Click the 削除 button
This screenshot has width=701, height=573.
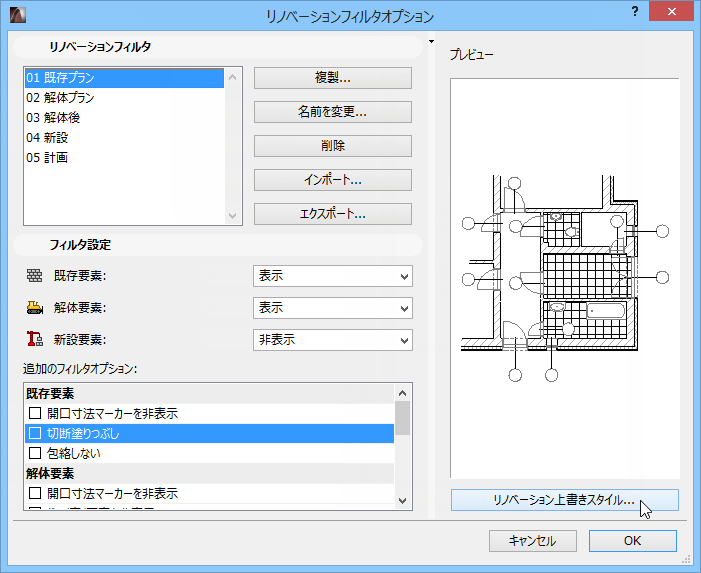(333, 146)
